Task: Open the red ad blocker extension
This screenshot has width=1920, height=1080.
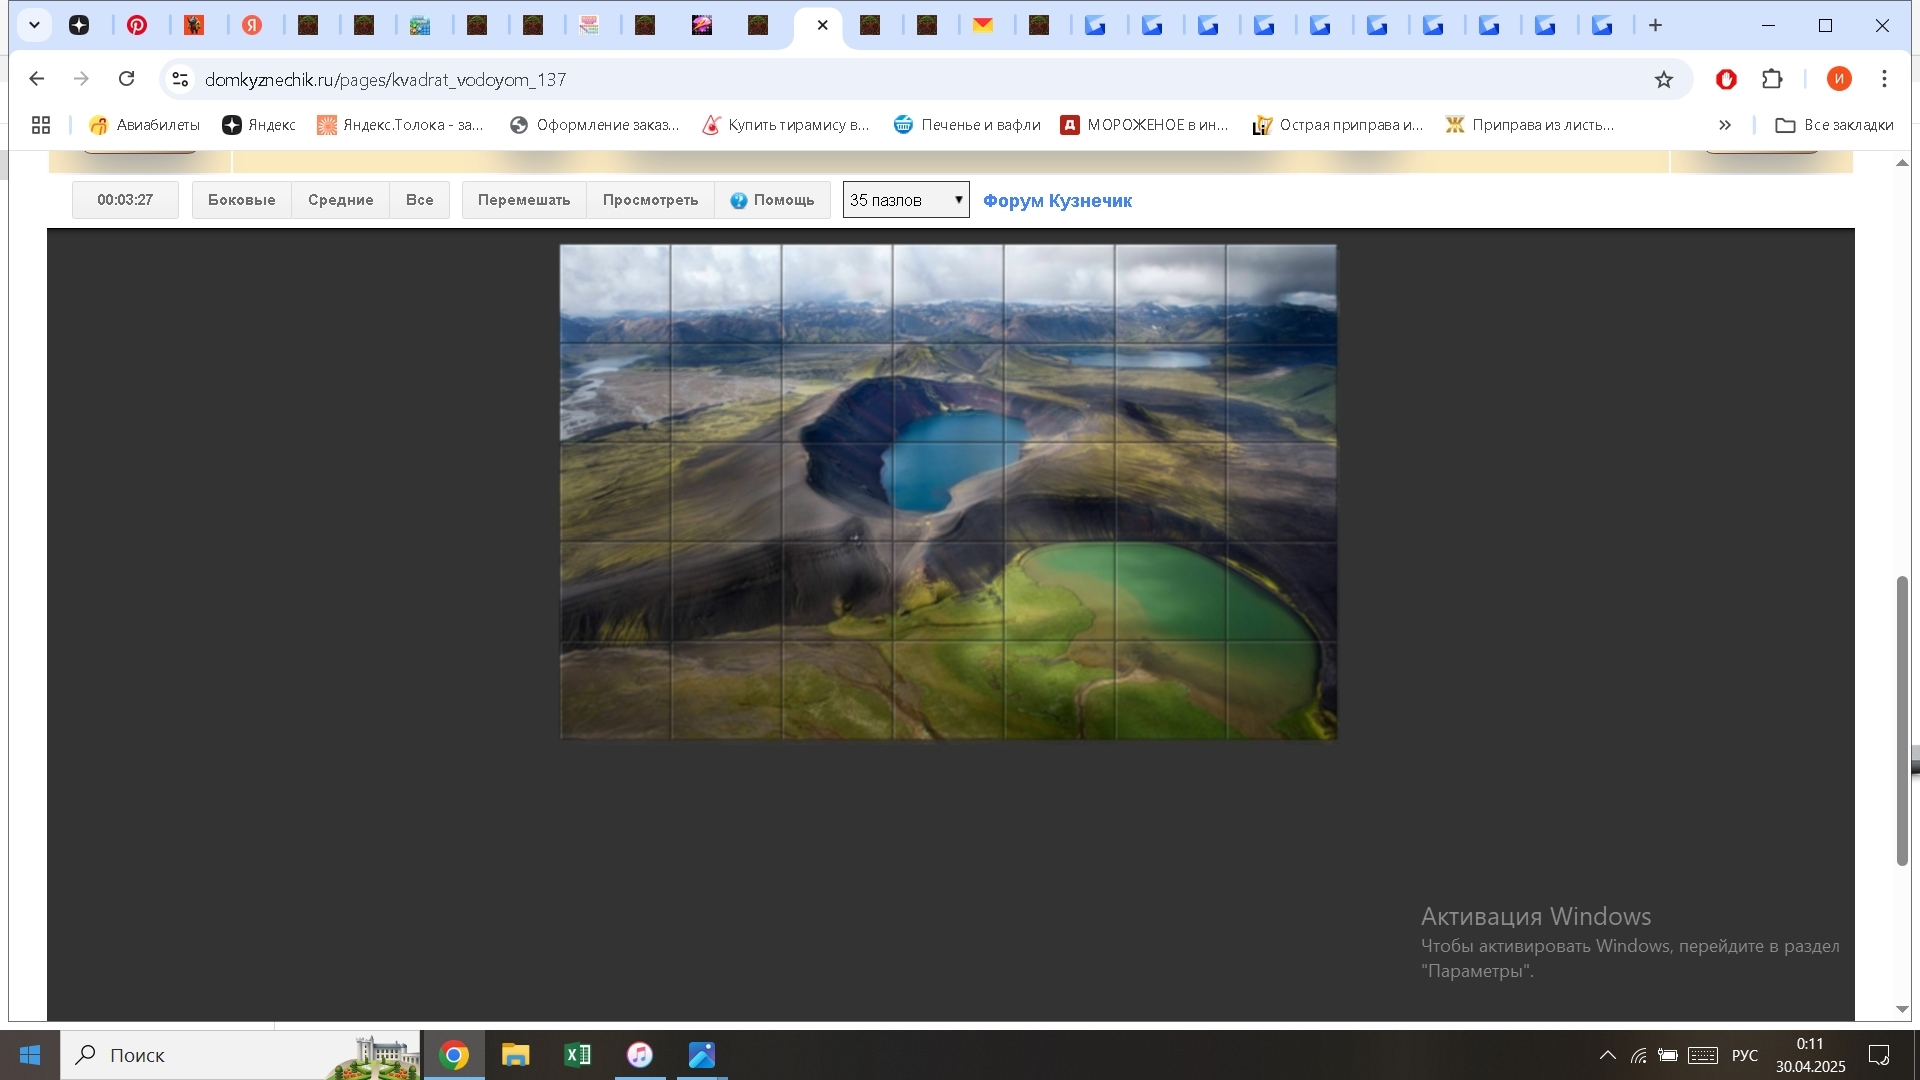Action: tap(1726, 79)
